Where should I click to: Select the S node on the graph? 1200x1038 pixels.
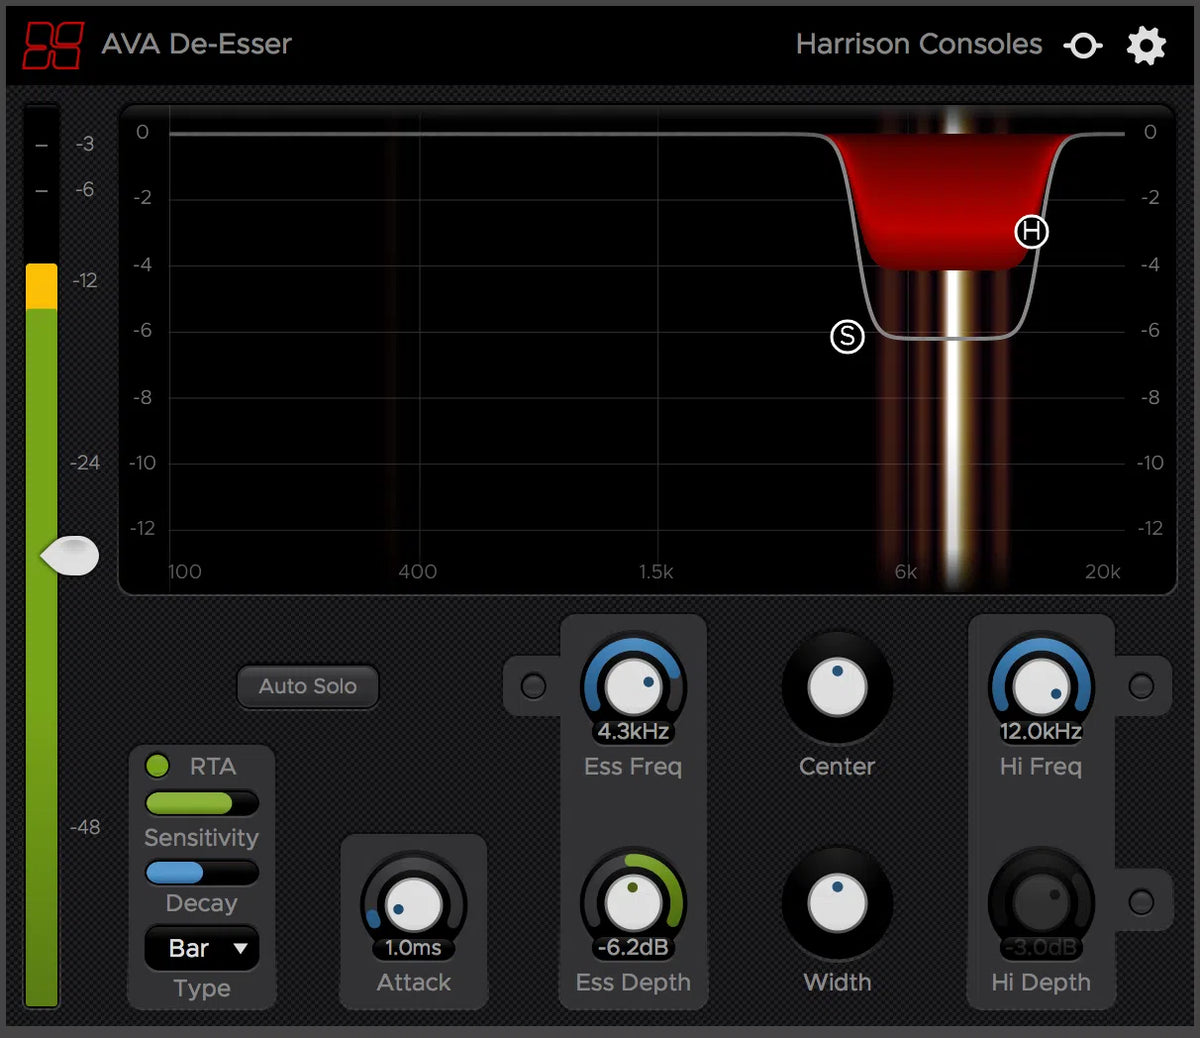[x=847, y=337]
